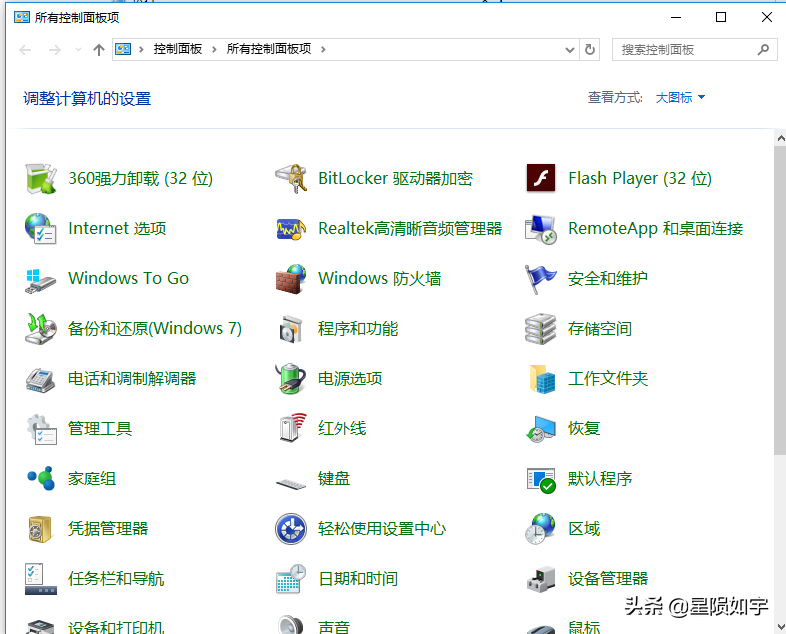Screen dimensions: 786x634
Task: Open the Internet 选项 globe icon
Action: (x=41, y=229)
